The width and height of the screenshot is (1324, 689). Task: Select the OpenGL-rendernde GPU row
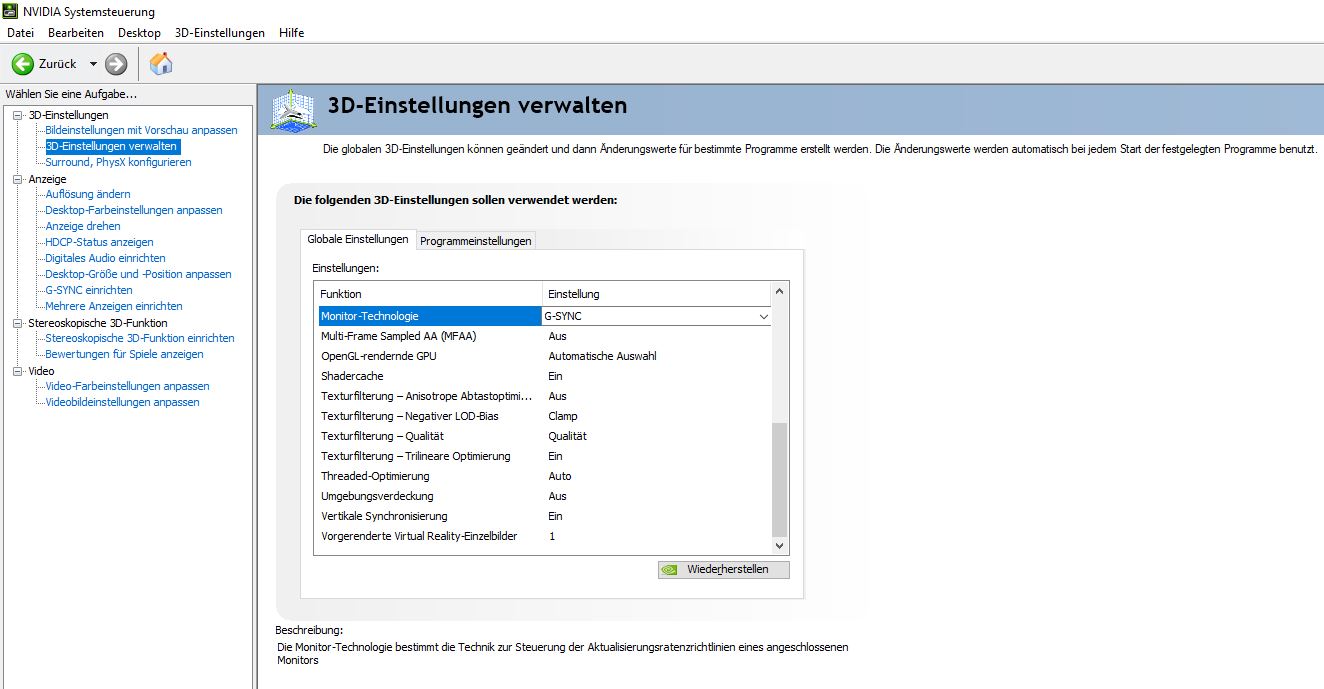click(543, 356)
